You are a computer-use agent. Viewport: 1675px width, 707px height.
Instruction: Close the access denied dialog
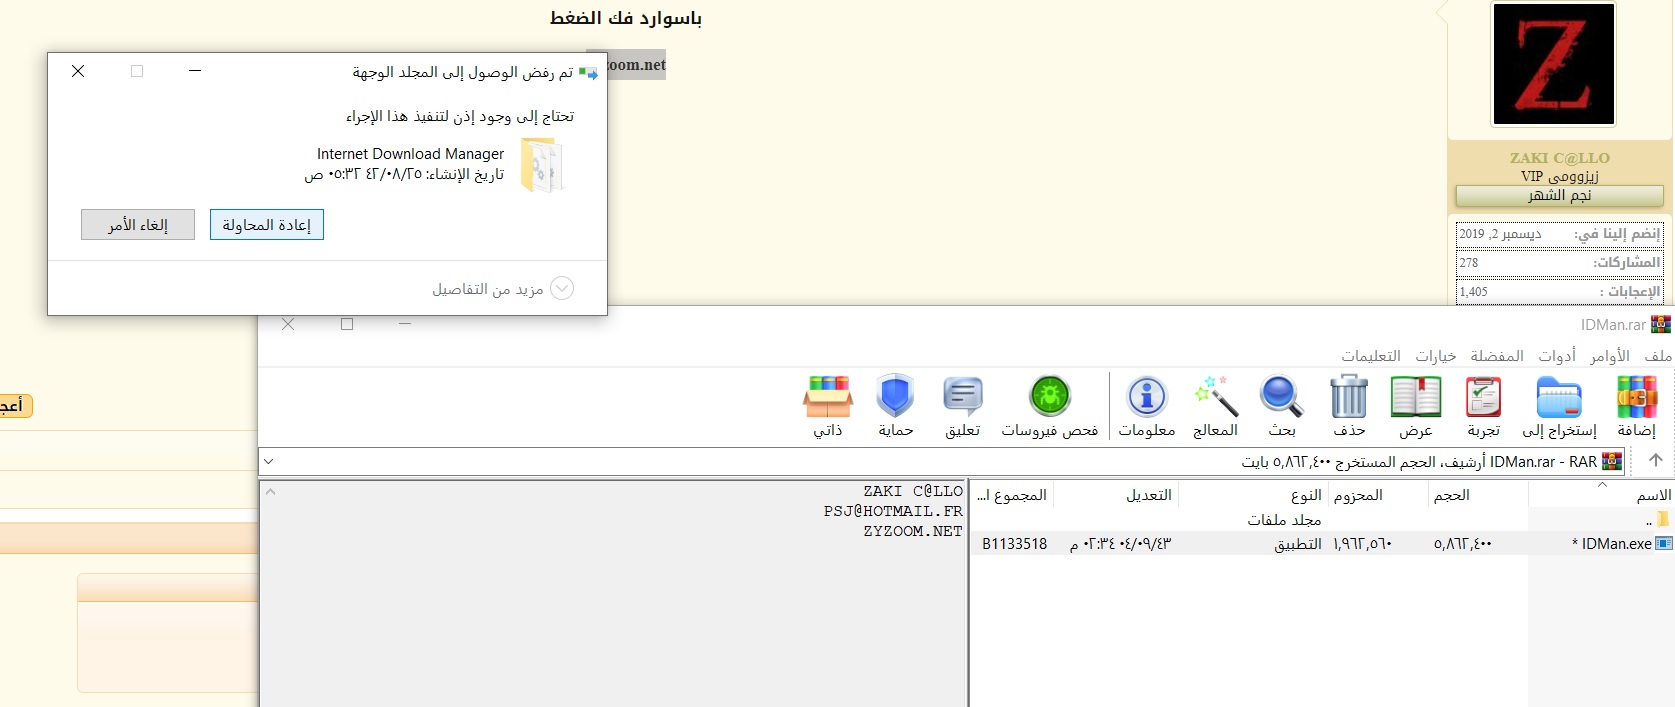[78, 71]
